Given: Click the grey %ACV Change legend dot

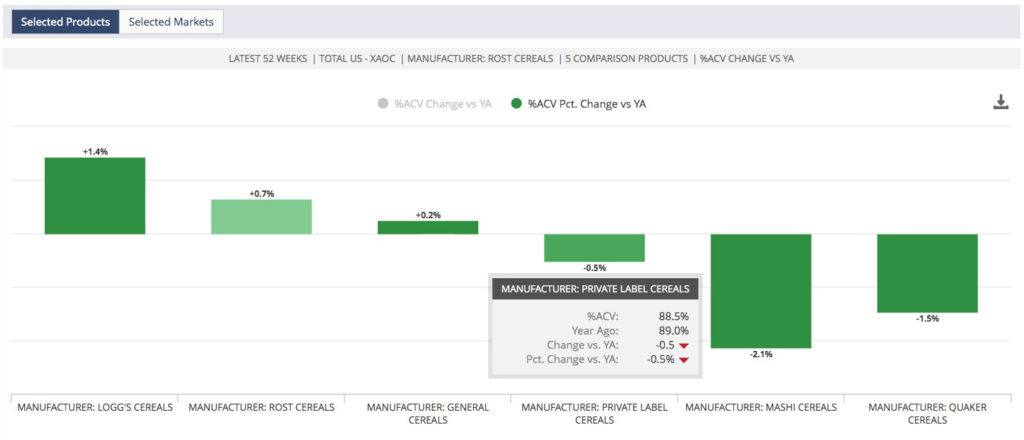Looking at the screenshot, I should point(383,103).
